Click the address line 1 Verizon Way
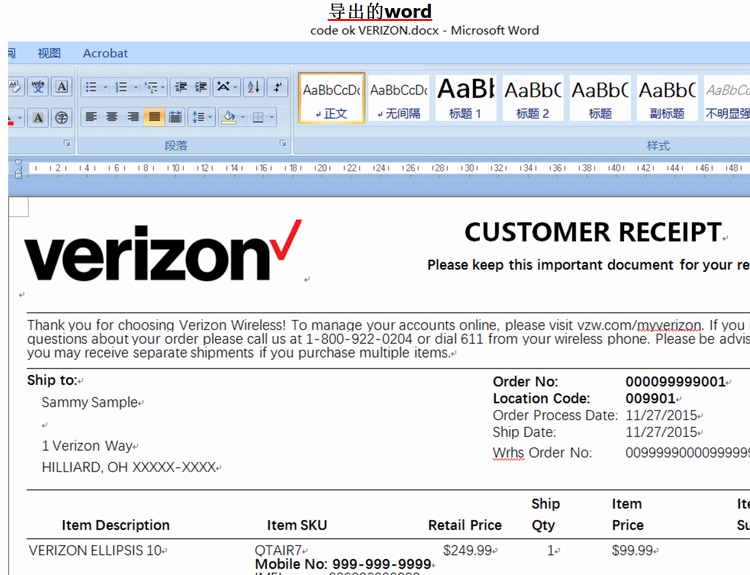The image size is (750, 575). click(87, 446)
